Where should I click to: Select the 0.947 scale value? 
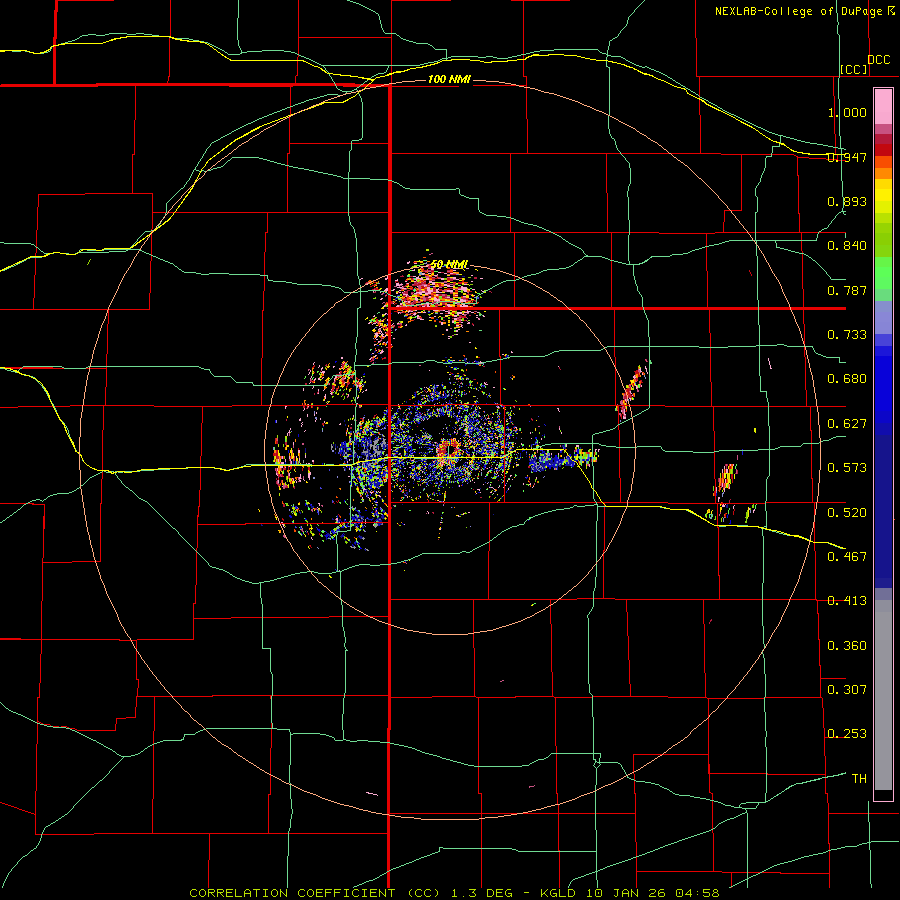coord(847,157)
